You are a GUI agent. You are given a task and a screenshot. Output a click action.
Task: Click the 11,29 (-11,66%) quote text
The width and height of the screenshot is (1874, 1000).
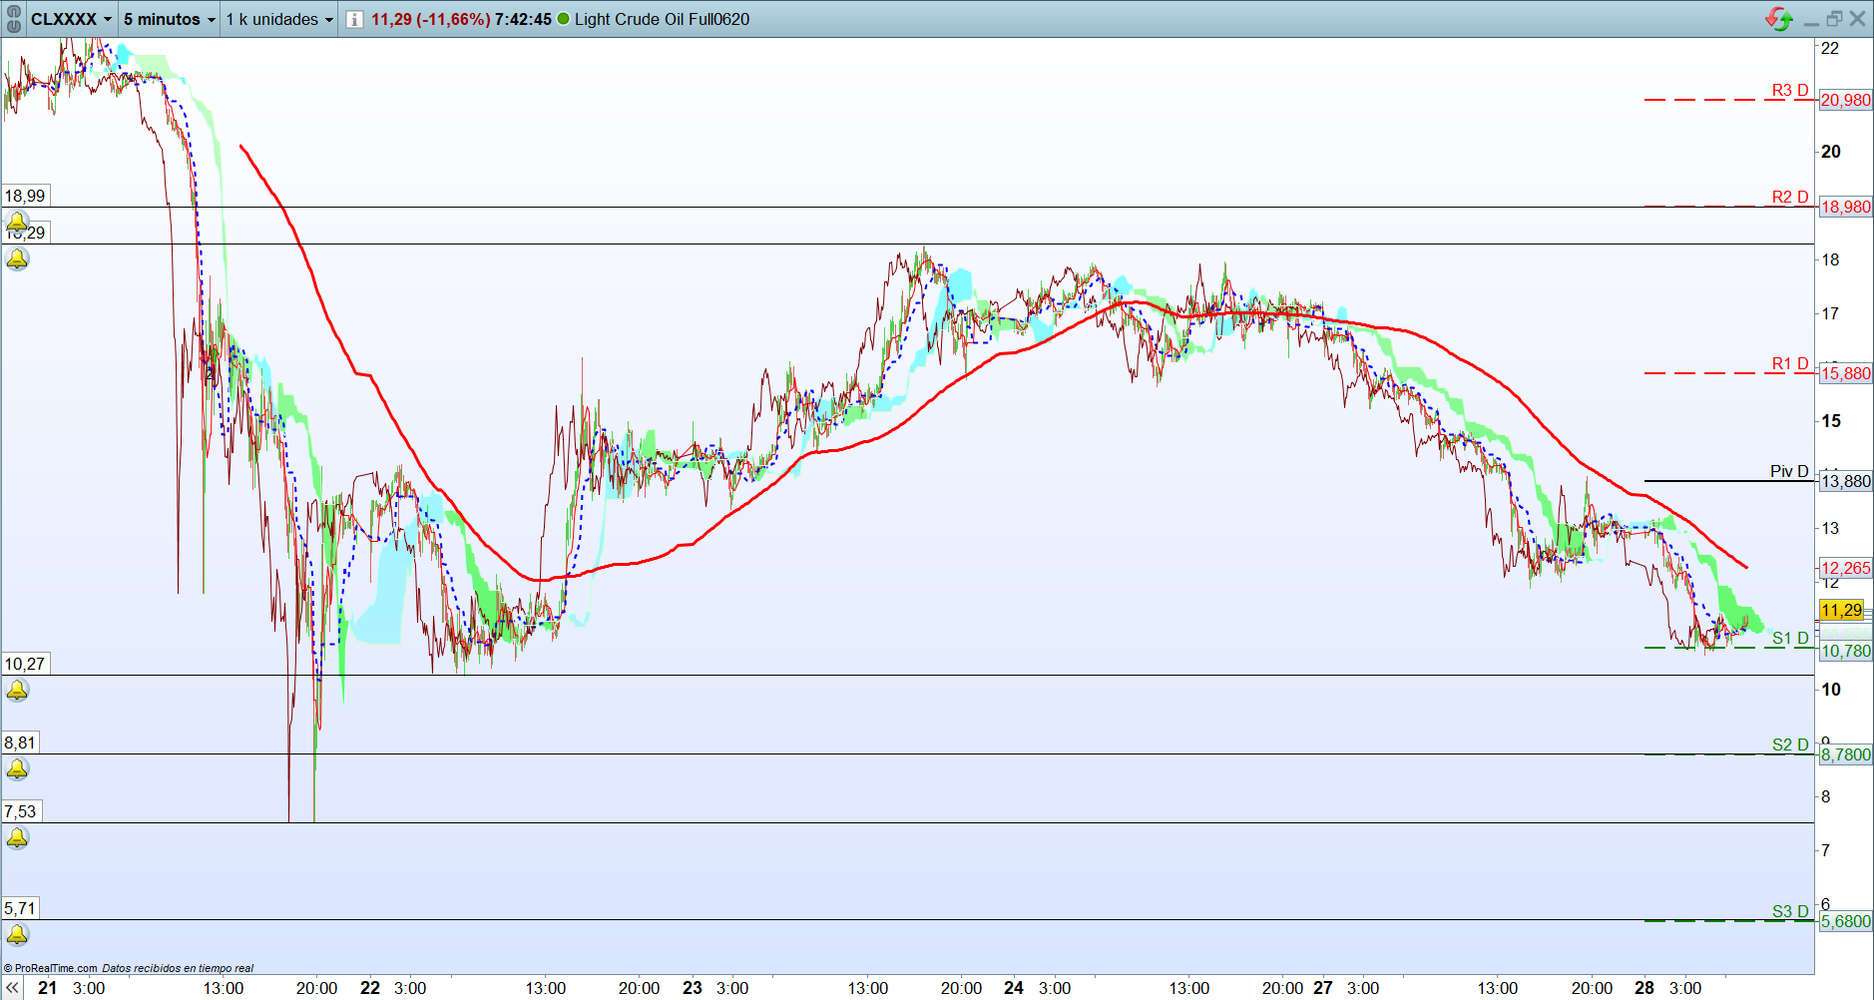point(430,19)
